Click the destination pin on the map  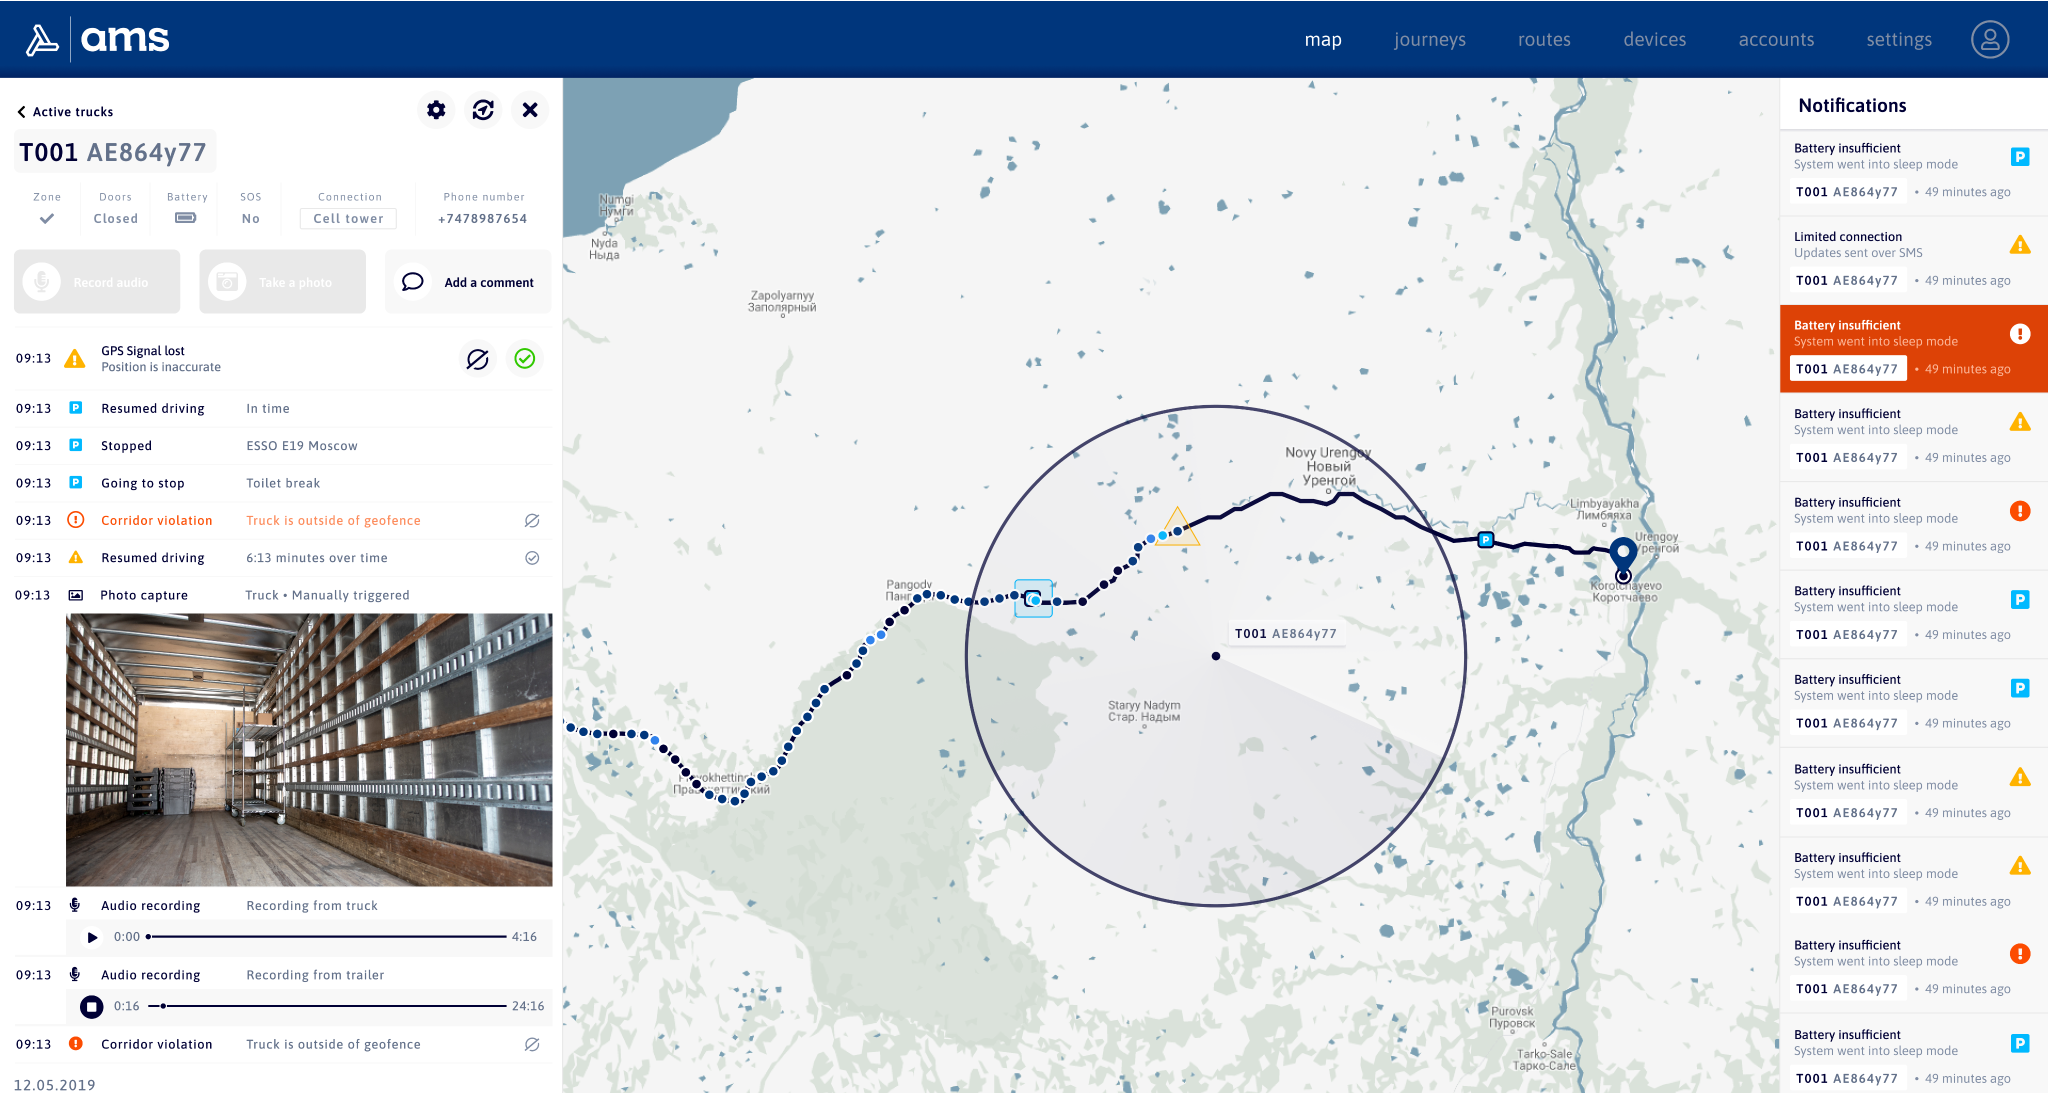tap(1623, 556)
